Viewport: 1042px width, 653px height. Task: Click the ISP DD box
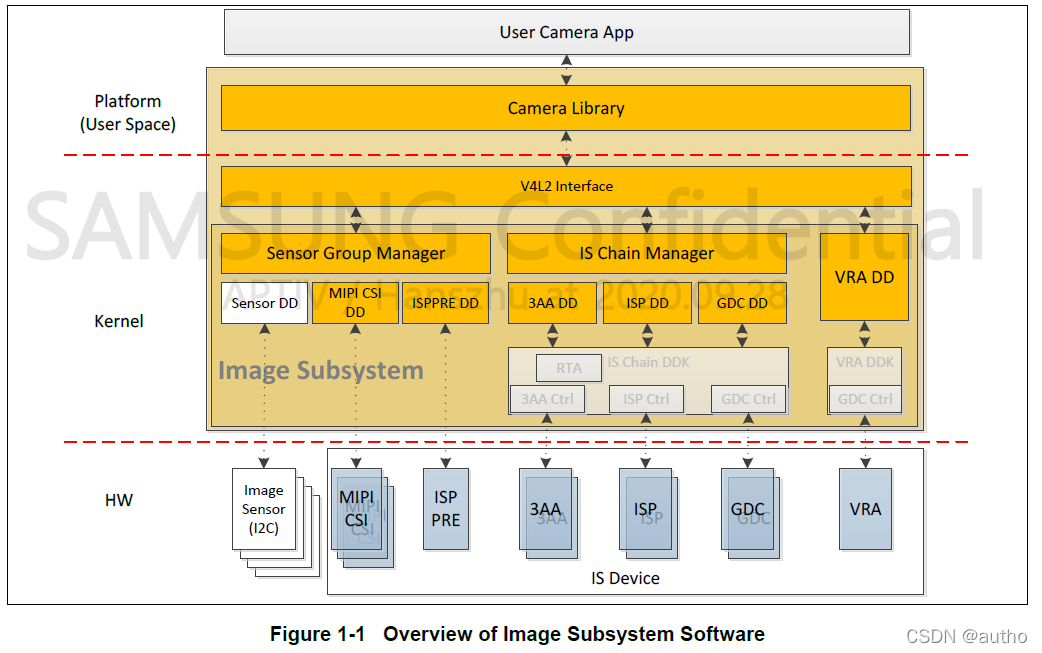pyautogui.click(x=647, y=303)
